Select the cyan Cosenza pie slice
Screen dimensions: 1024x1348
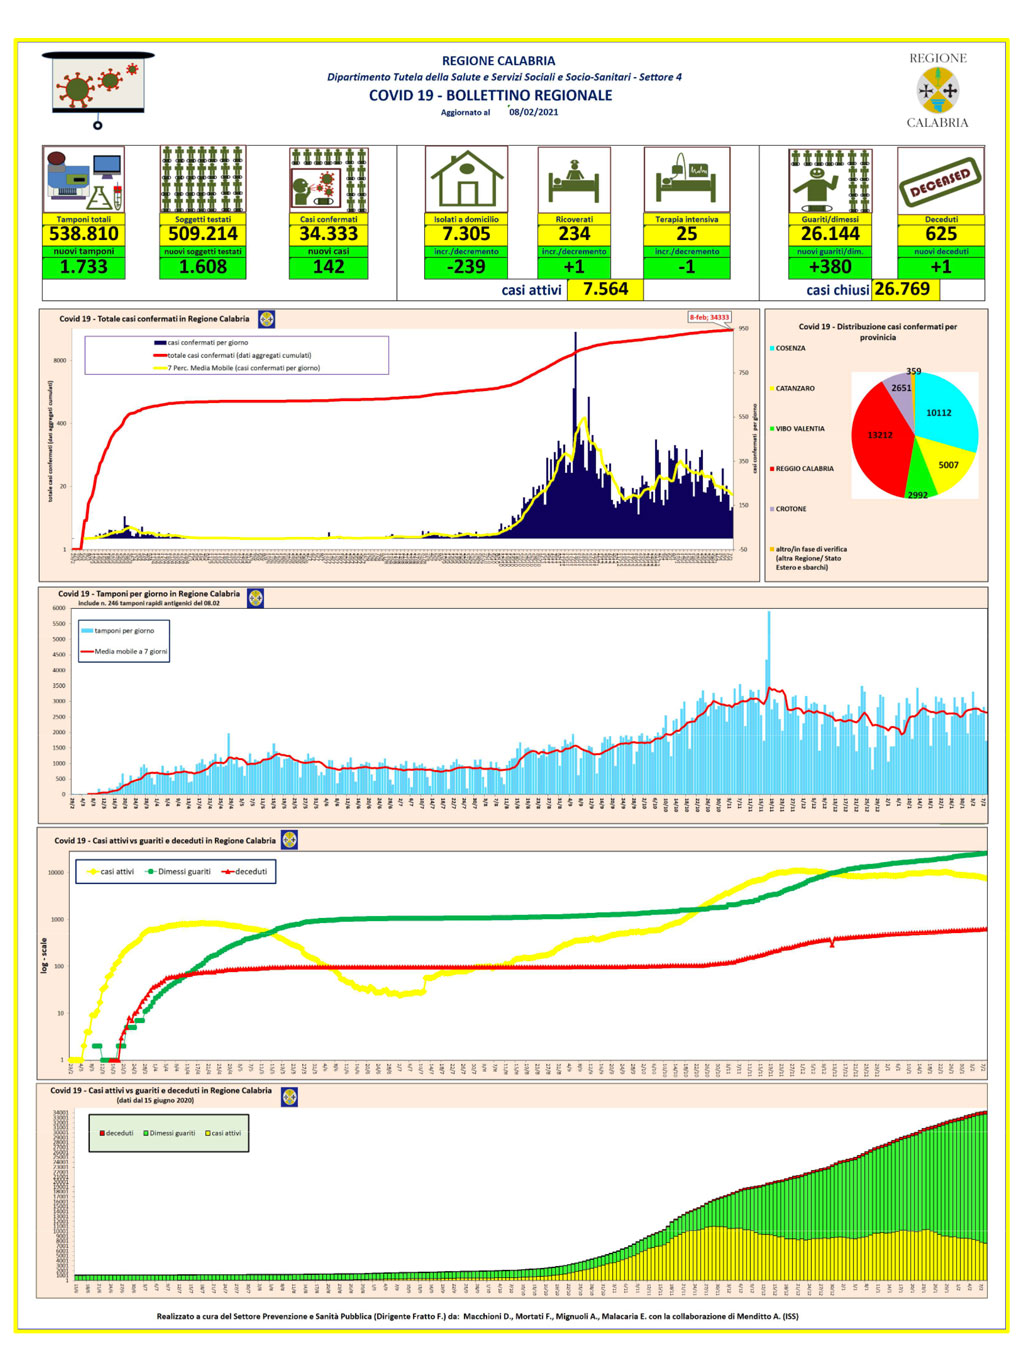pos(945,411)
